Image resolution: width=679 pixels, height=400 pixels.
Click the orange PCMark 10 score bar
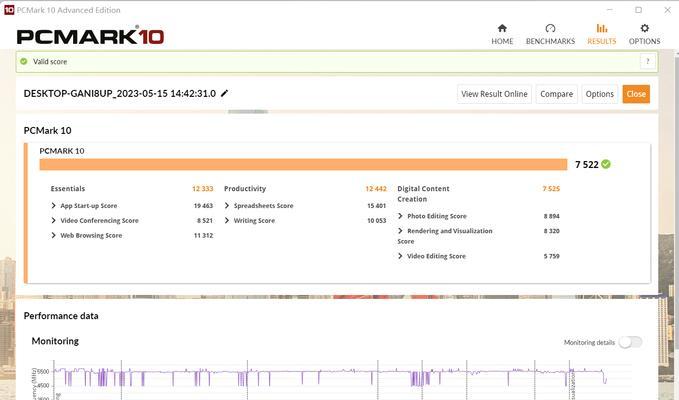click(303, 165)
